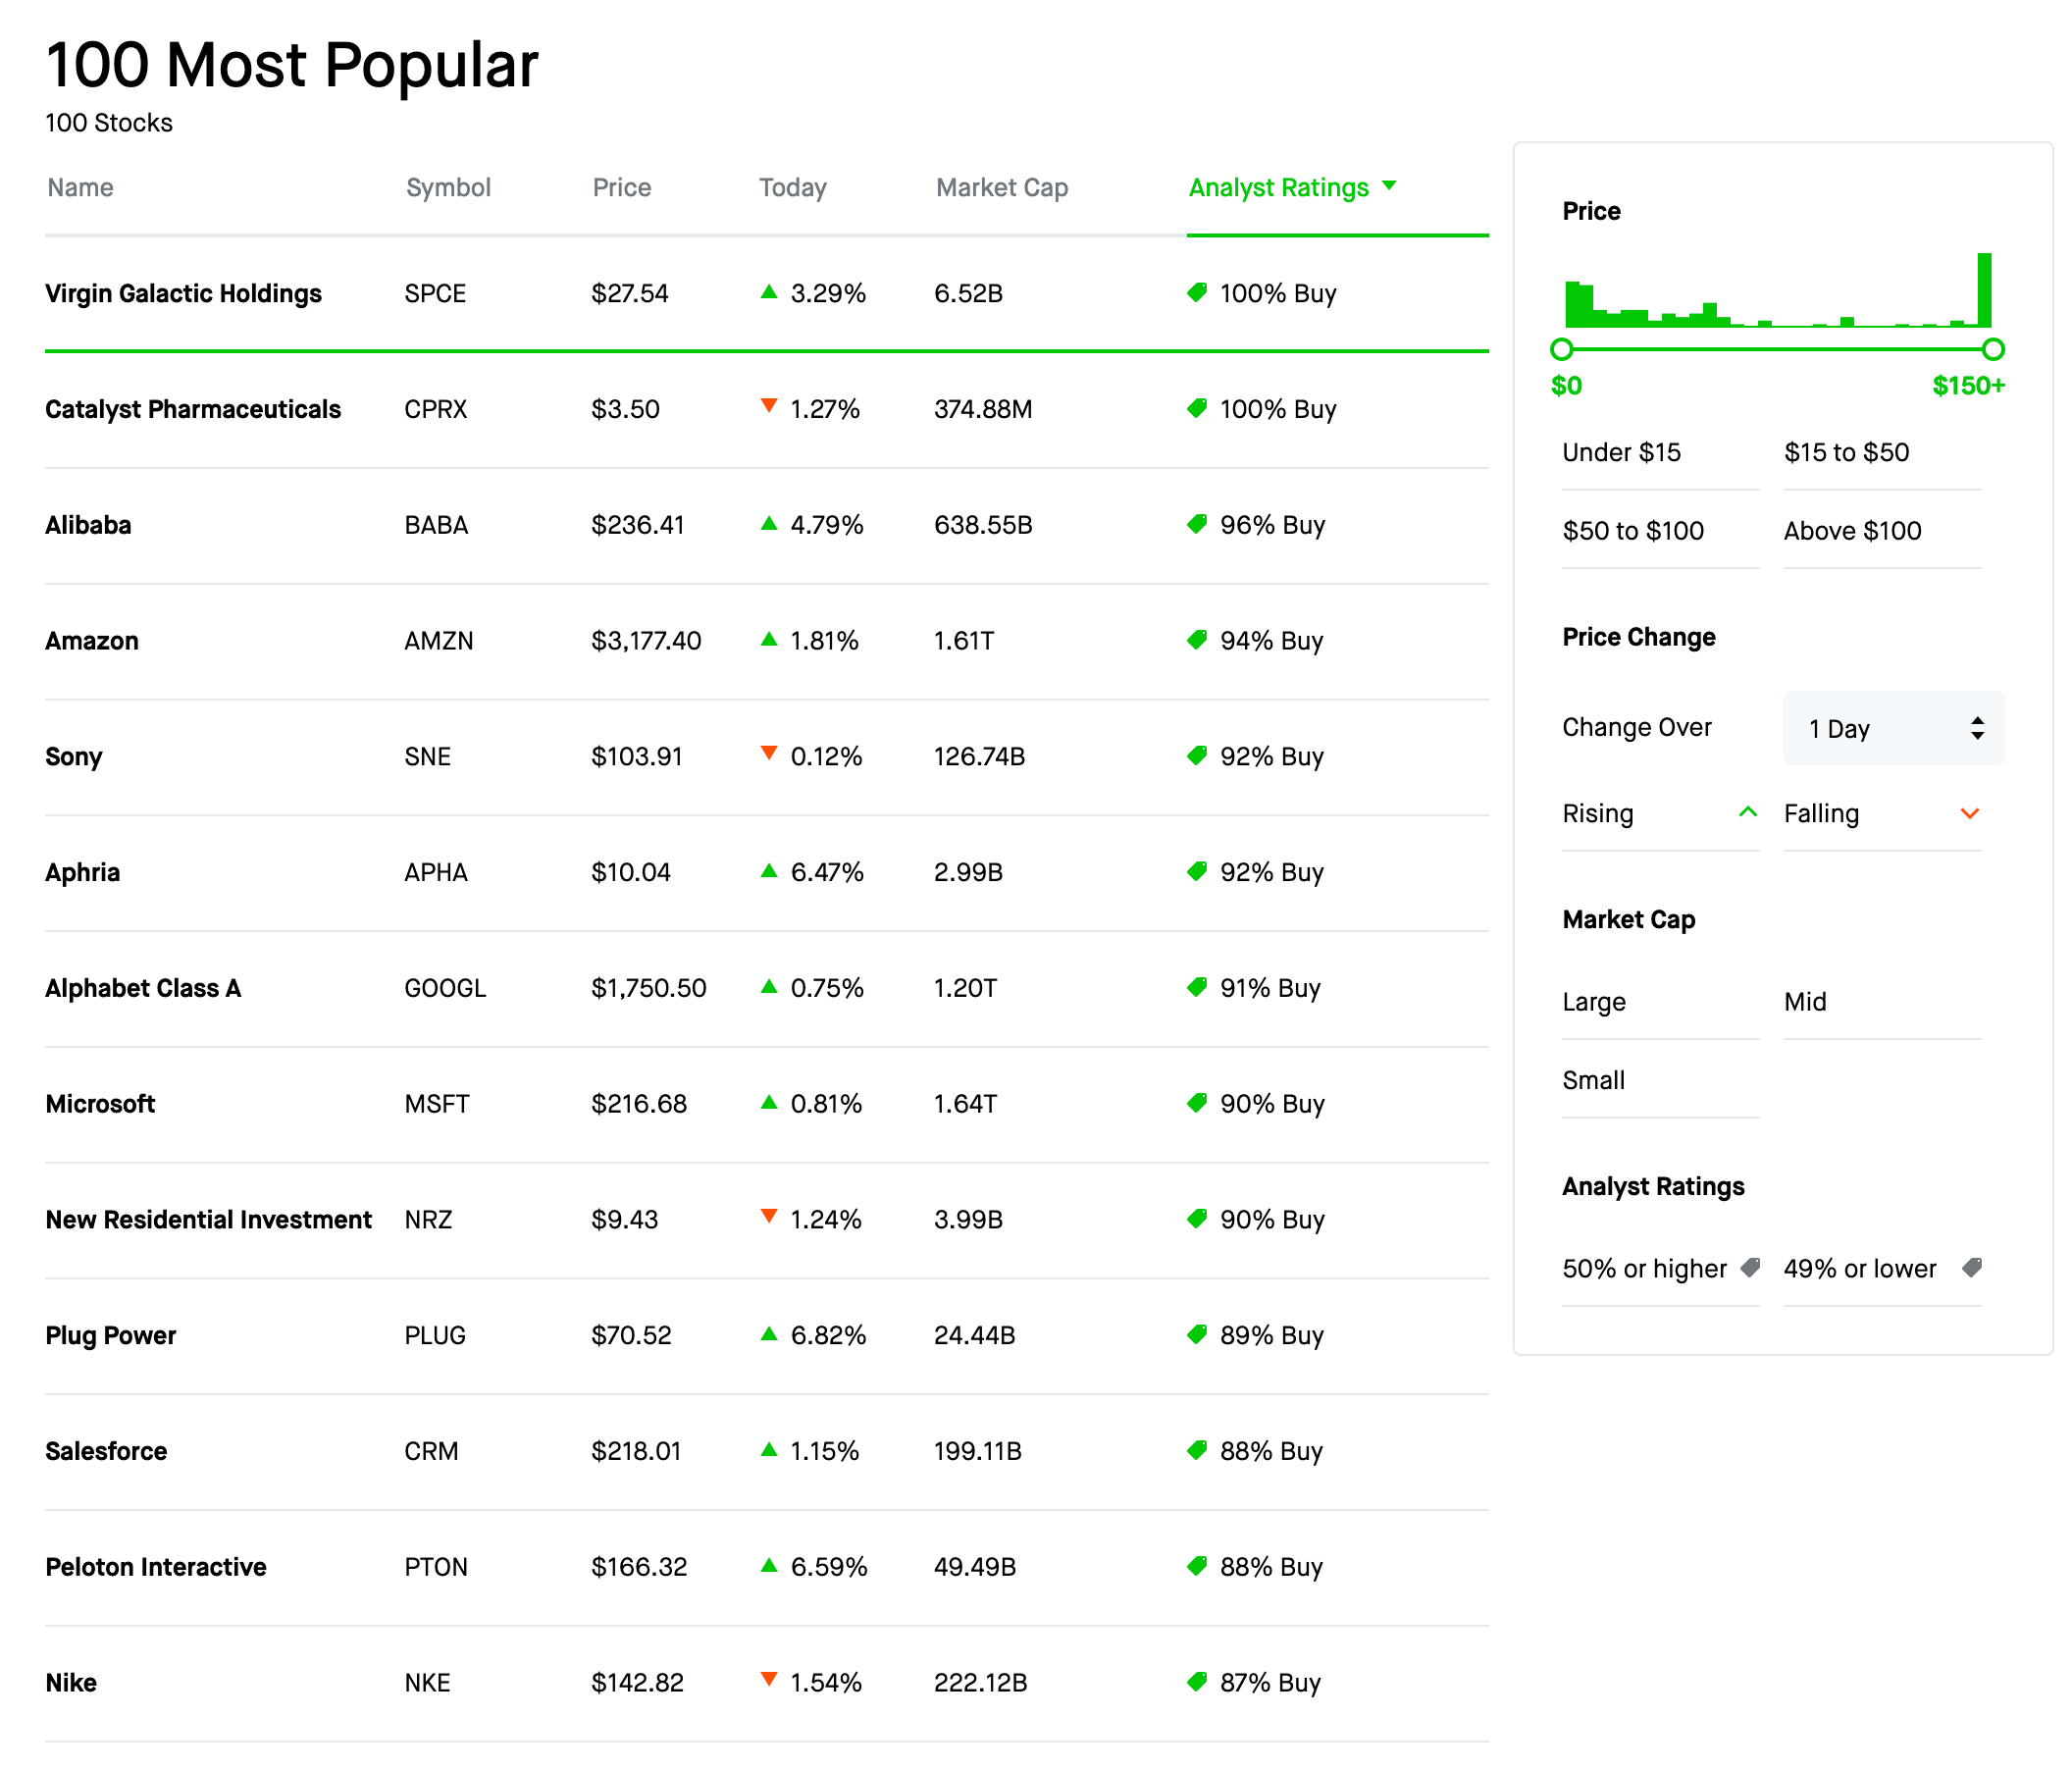Enable the Above $100 price filter

[x=1882, y=531]
